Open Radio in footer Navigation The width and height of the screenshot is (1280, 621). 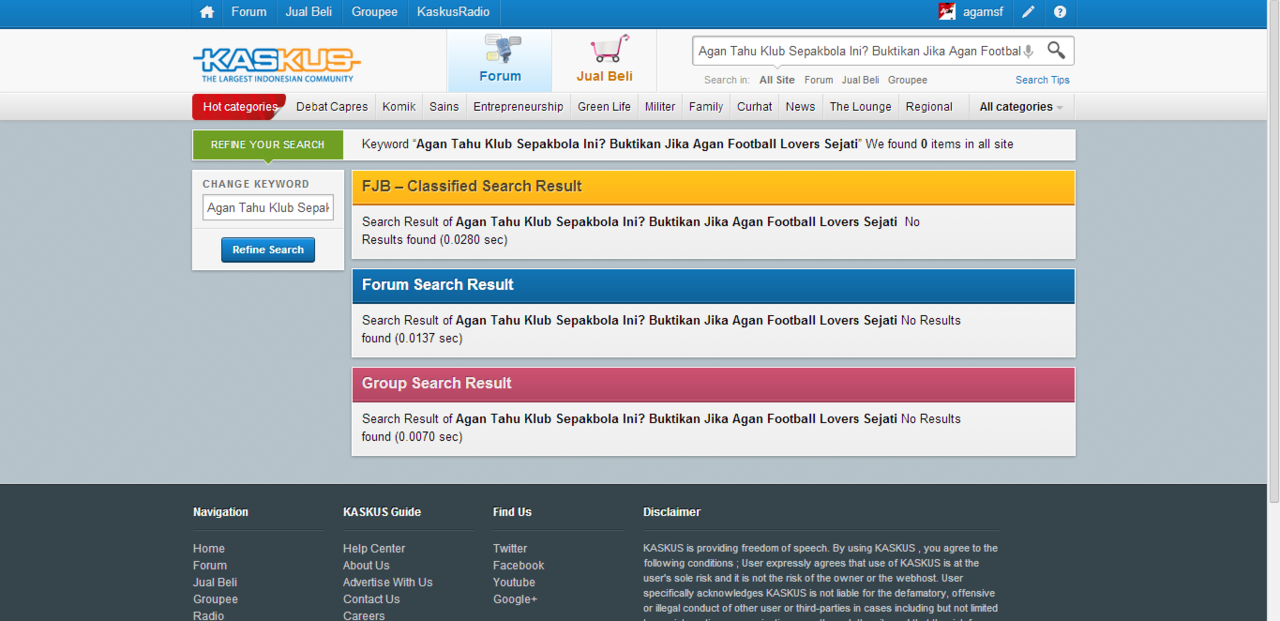(x=208, y=616)
